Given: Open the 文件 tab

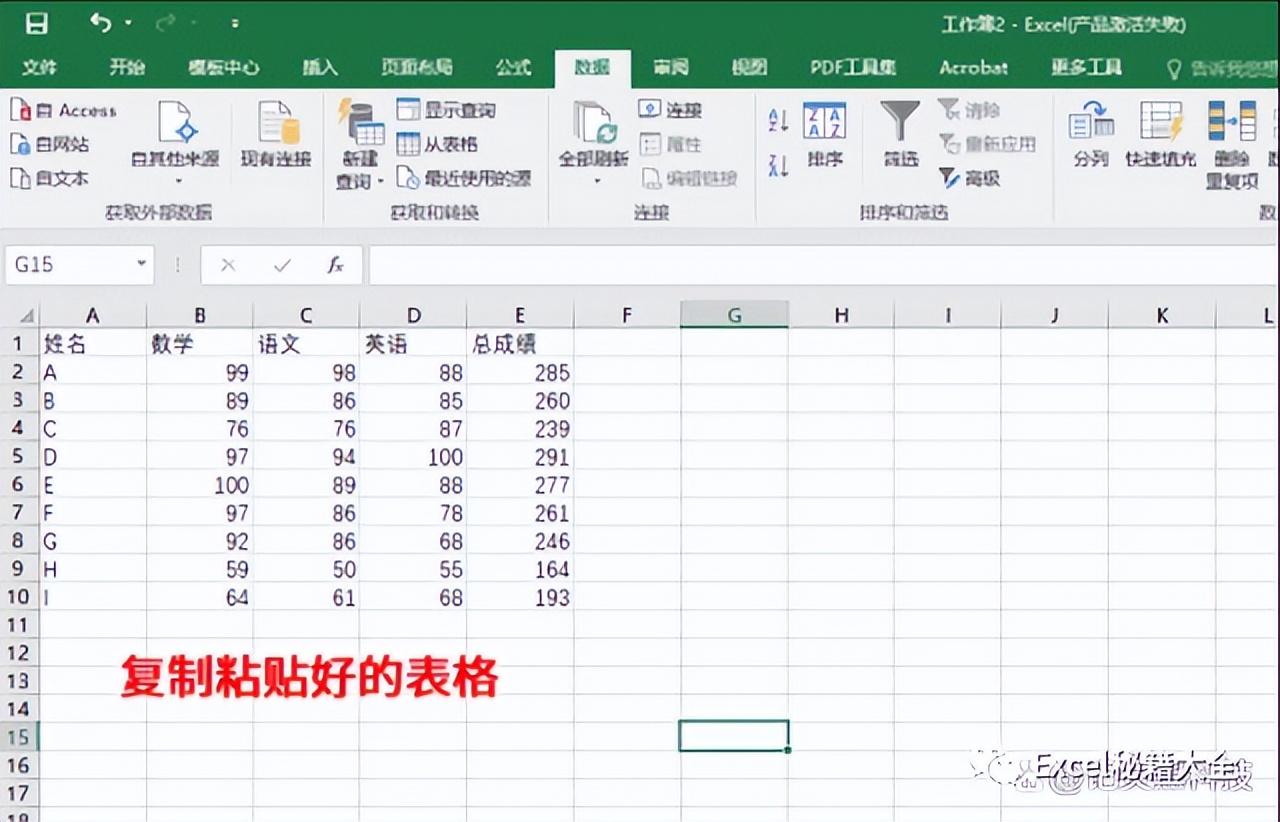Looking at the screenshot, I should (39, 67).
